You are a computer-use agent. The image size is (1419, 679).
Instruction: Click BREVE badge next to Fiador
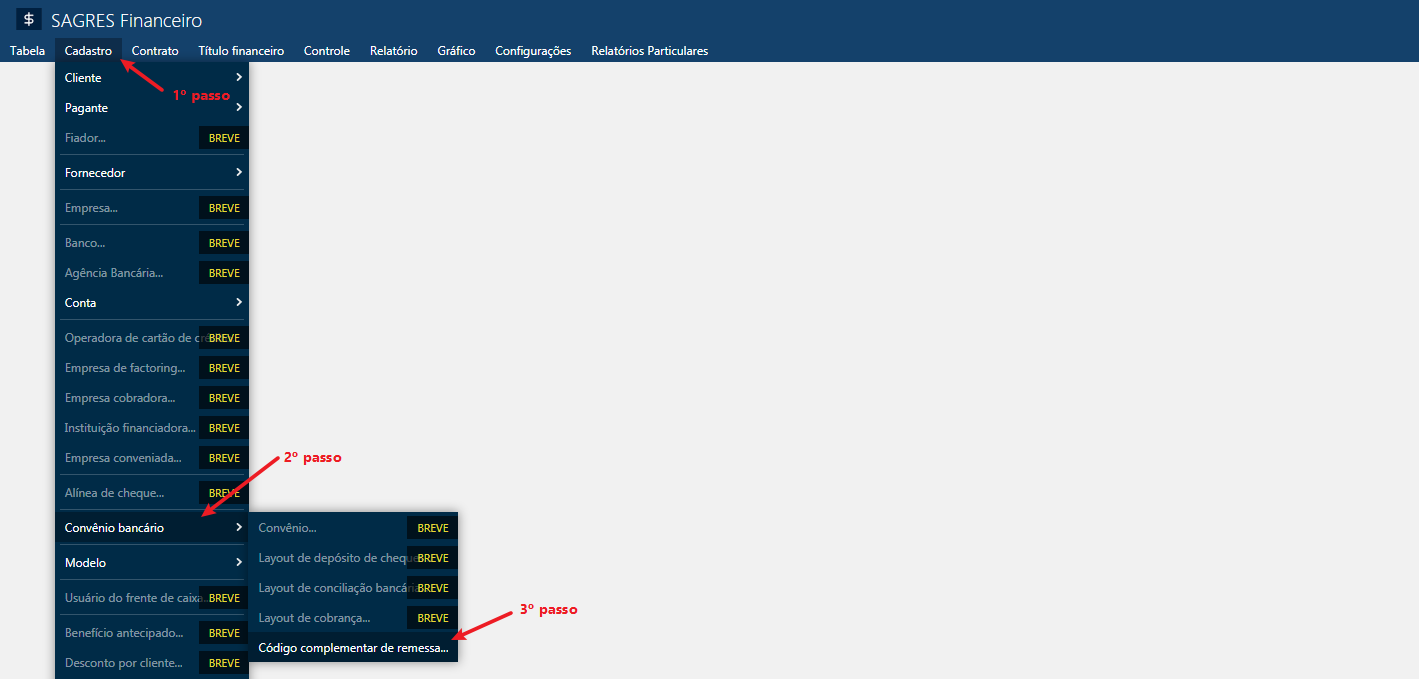point(224,138)
